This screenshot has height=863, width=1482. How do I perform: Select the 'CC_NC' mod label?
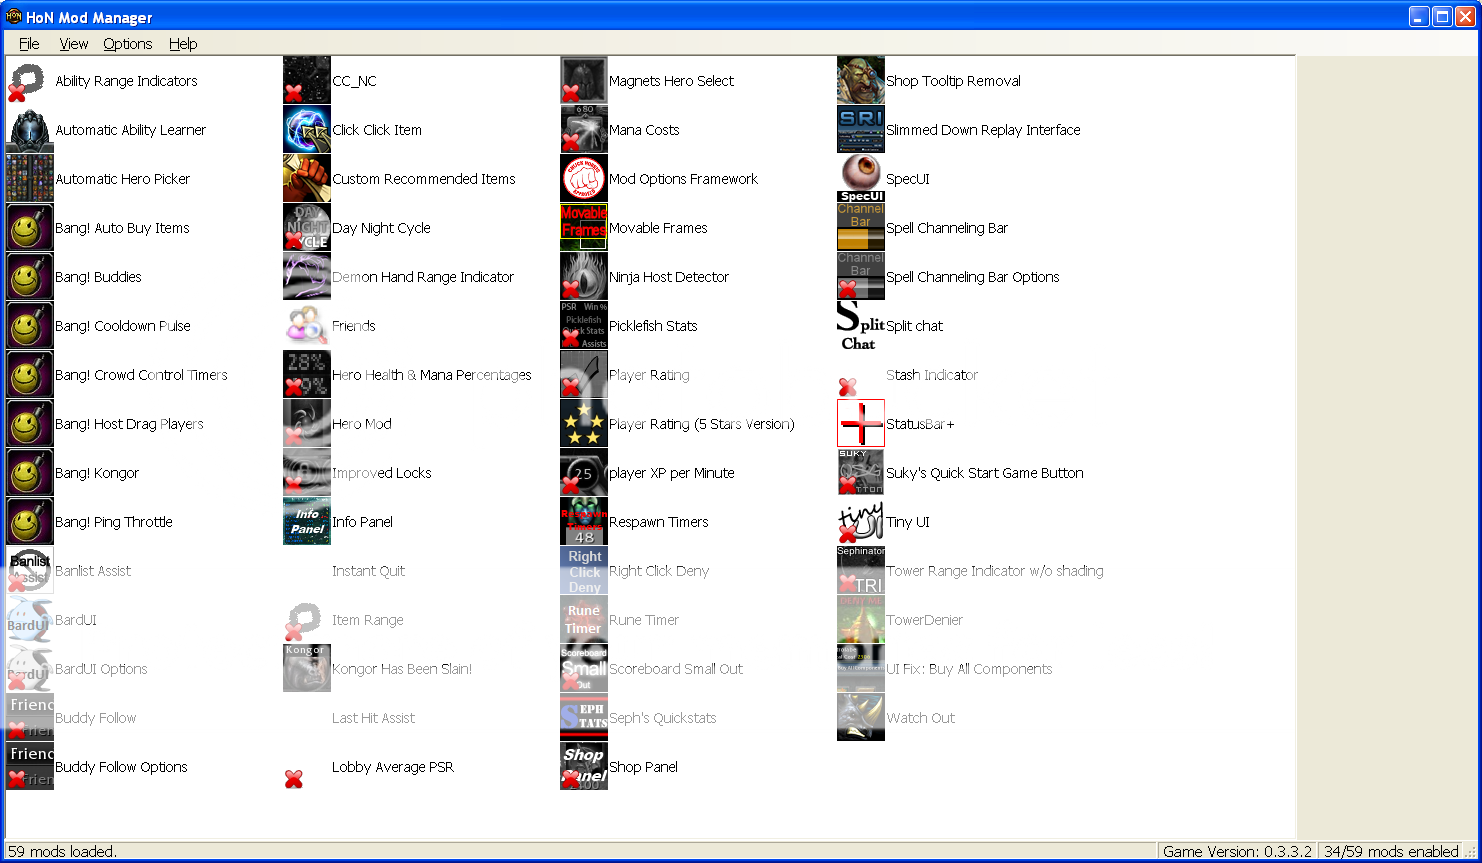pos(355,81)
